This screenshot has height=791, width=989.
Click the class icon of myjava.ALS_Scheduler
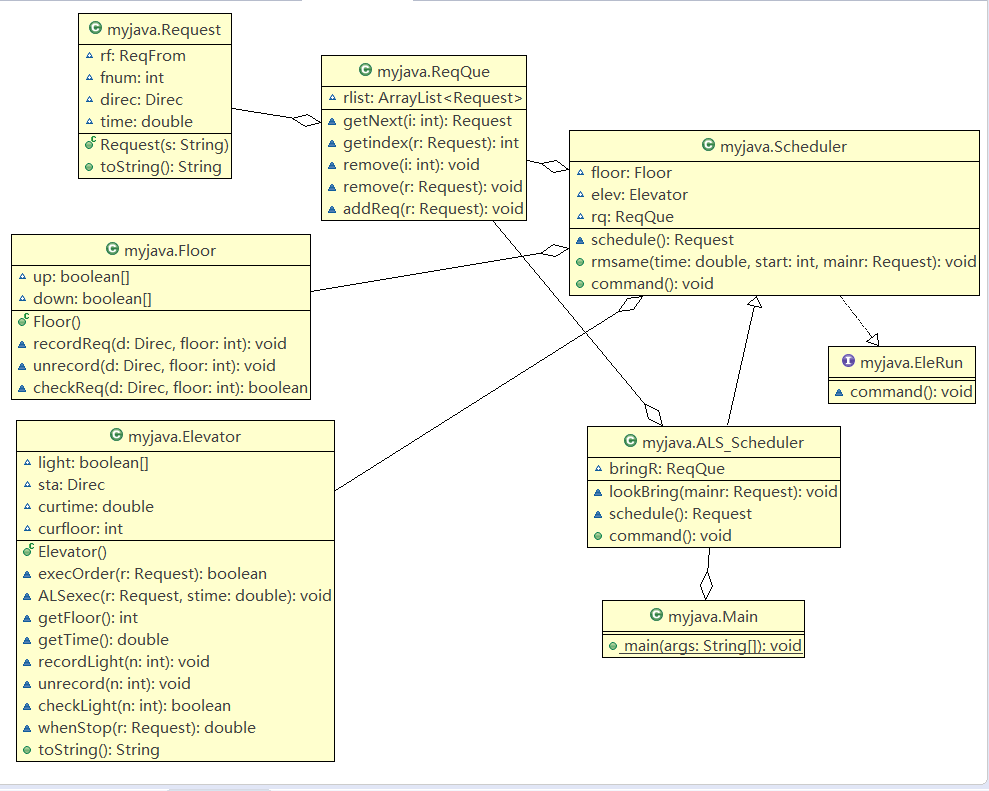click(x=630, y=441)
